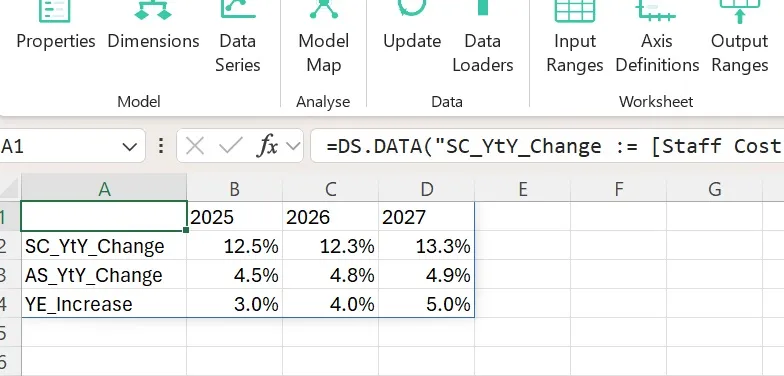The height and width of the screenshot is (376, 784).
Task: Select the cell containing 2026
Action: pyautogui.click(x=330, y=216)
